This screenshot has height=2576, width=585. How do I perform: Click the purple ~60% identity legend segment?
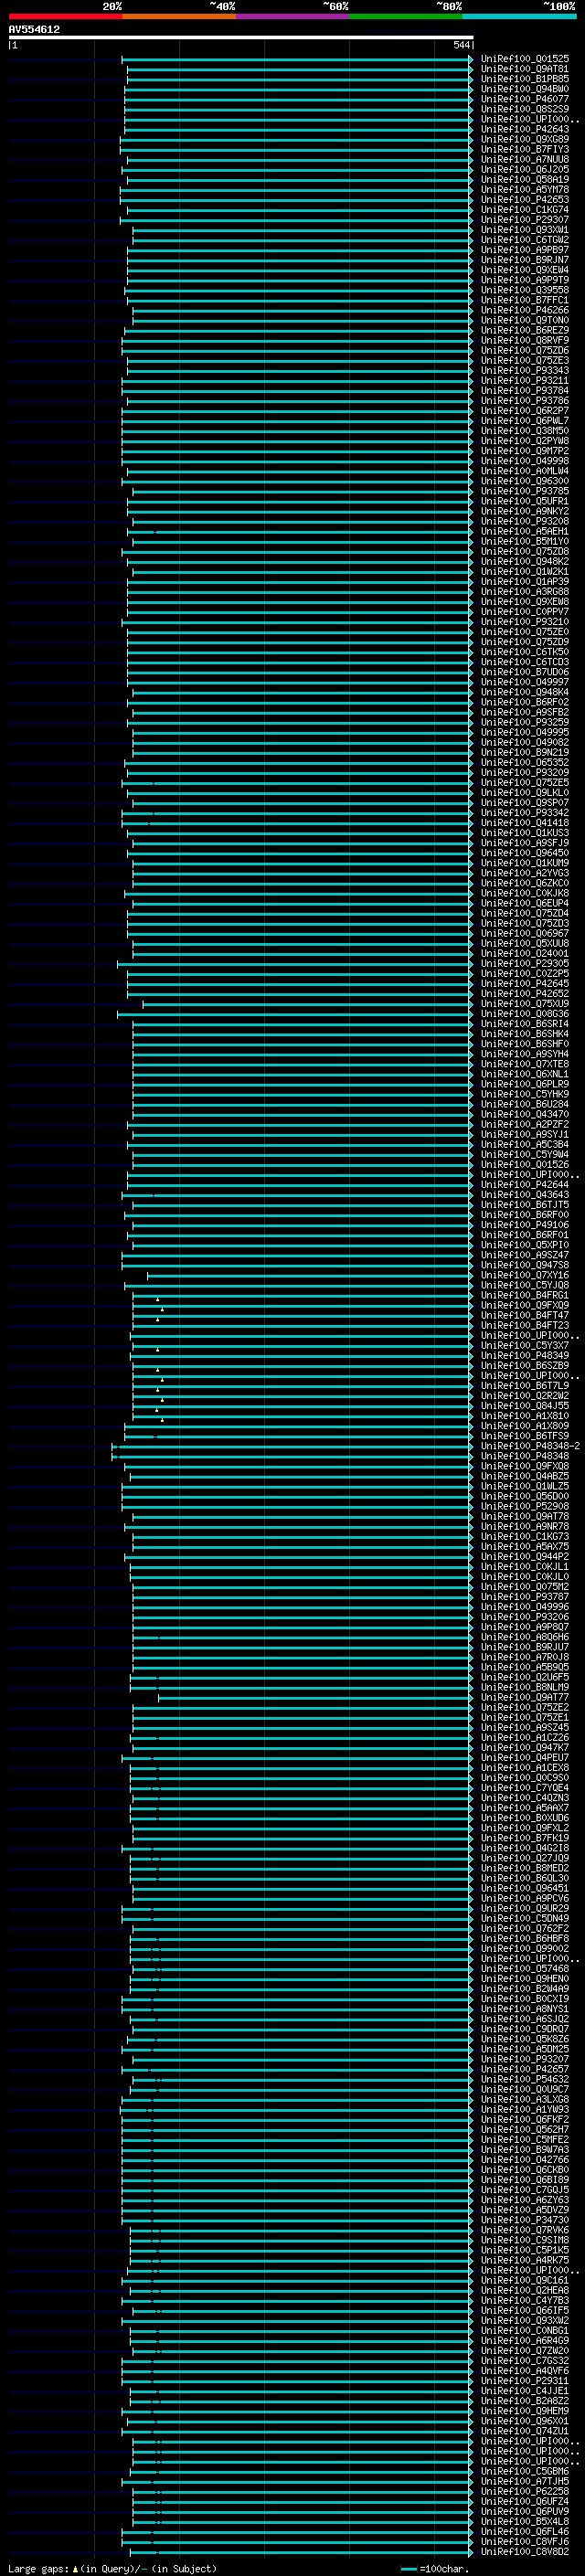click(x=293, y=16)
